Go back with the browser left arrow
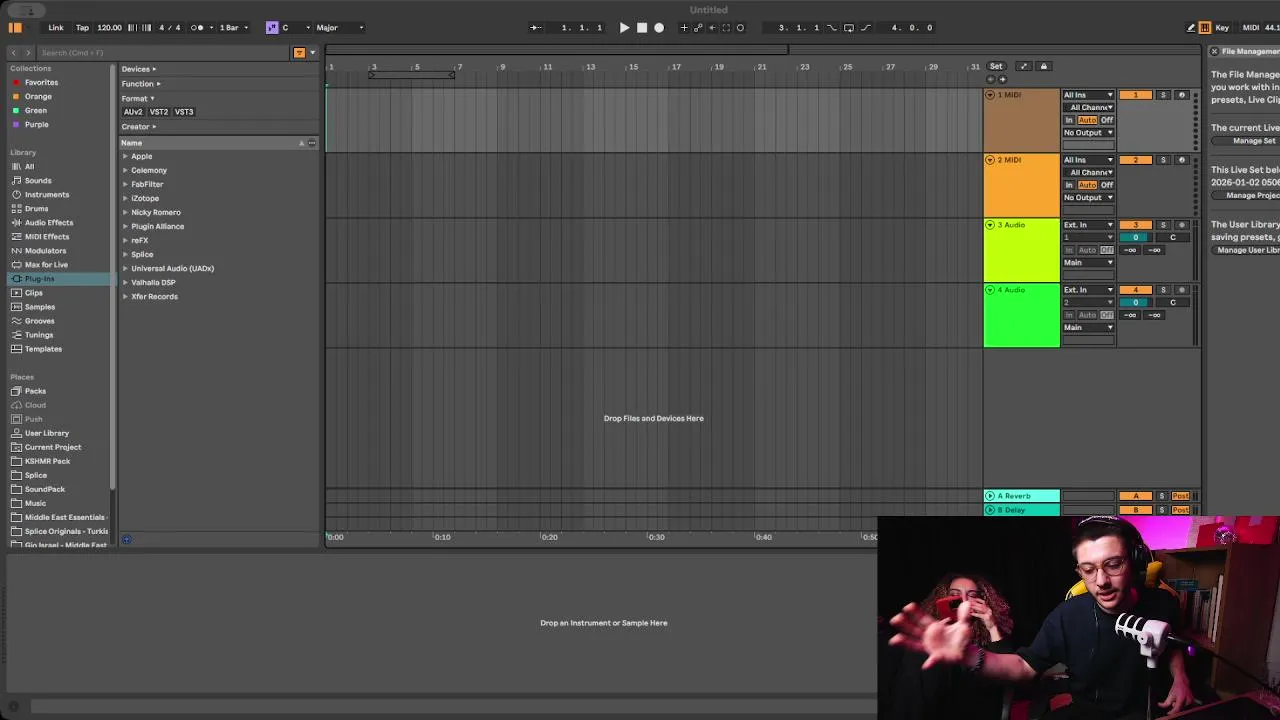The image size is (1280, 720). click(14, 52)
